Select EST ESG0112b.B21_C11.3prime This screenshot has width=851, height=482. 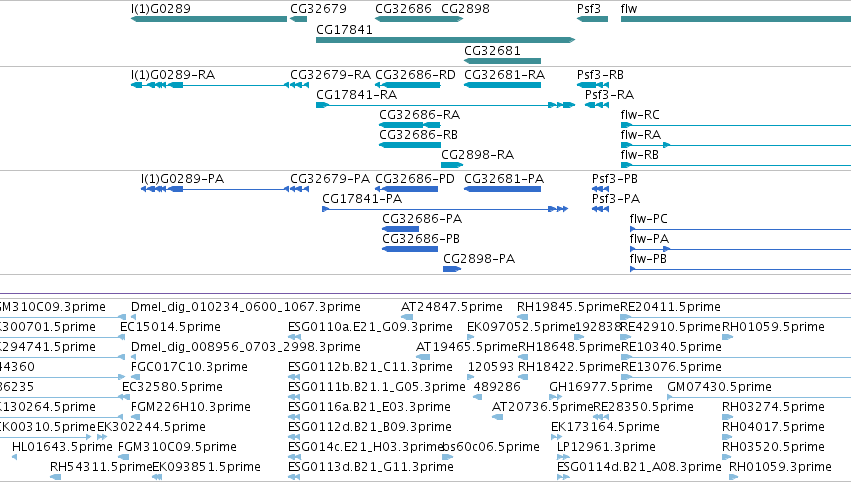tap(370, 367)
